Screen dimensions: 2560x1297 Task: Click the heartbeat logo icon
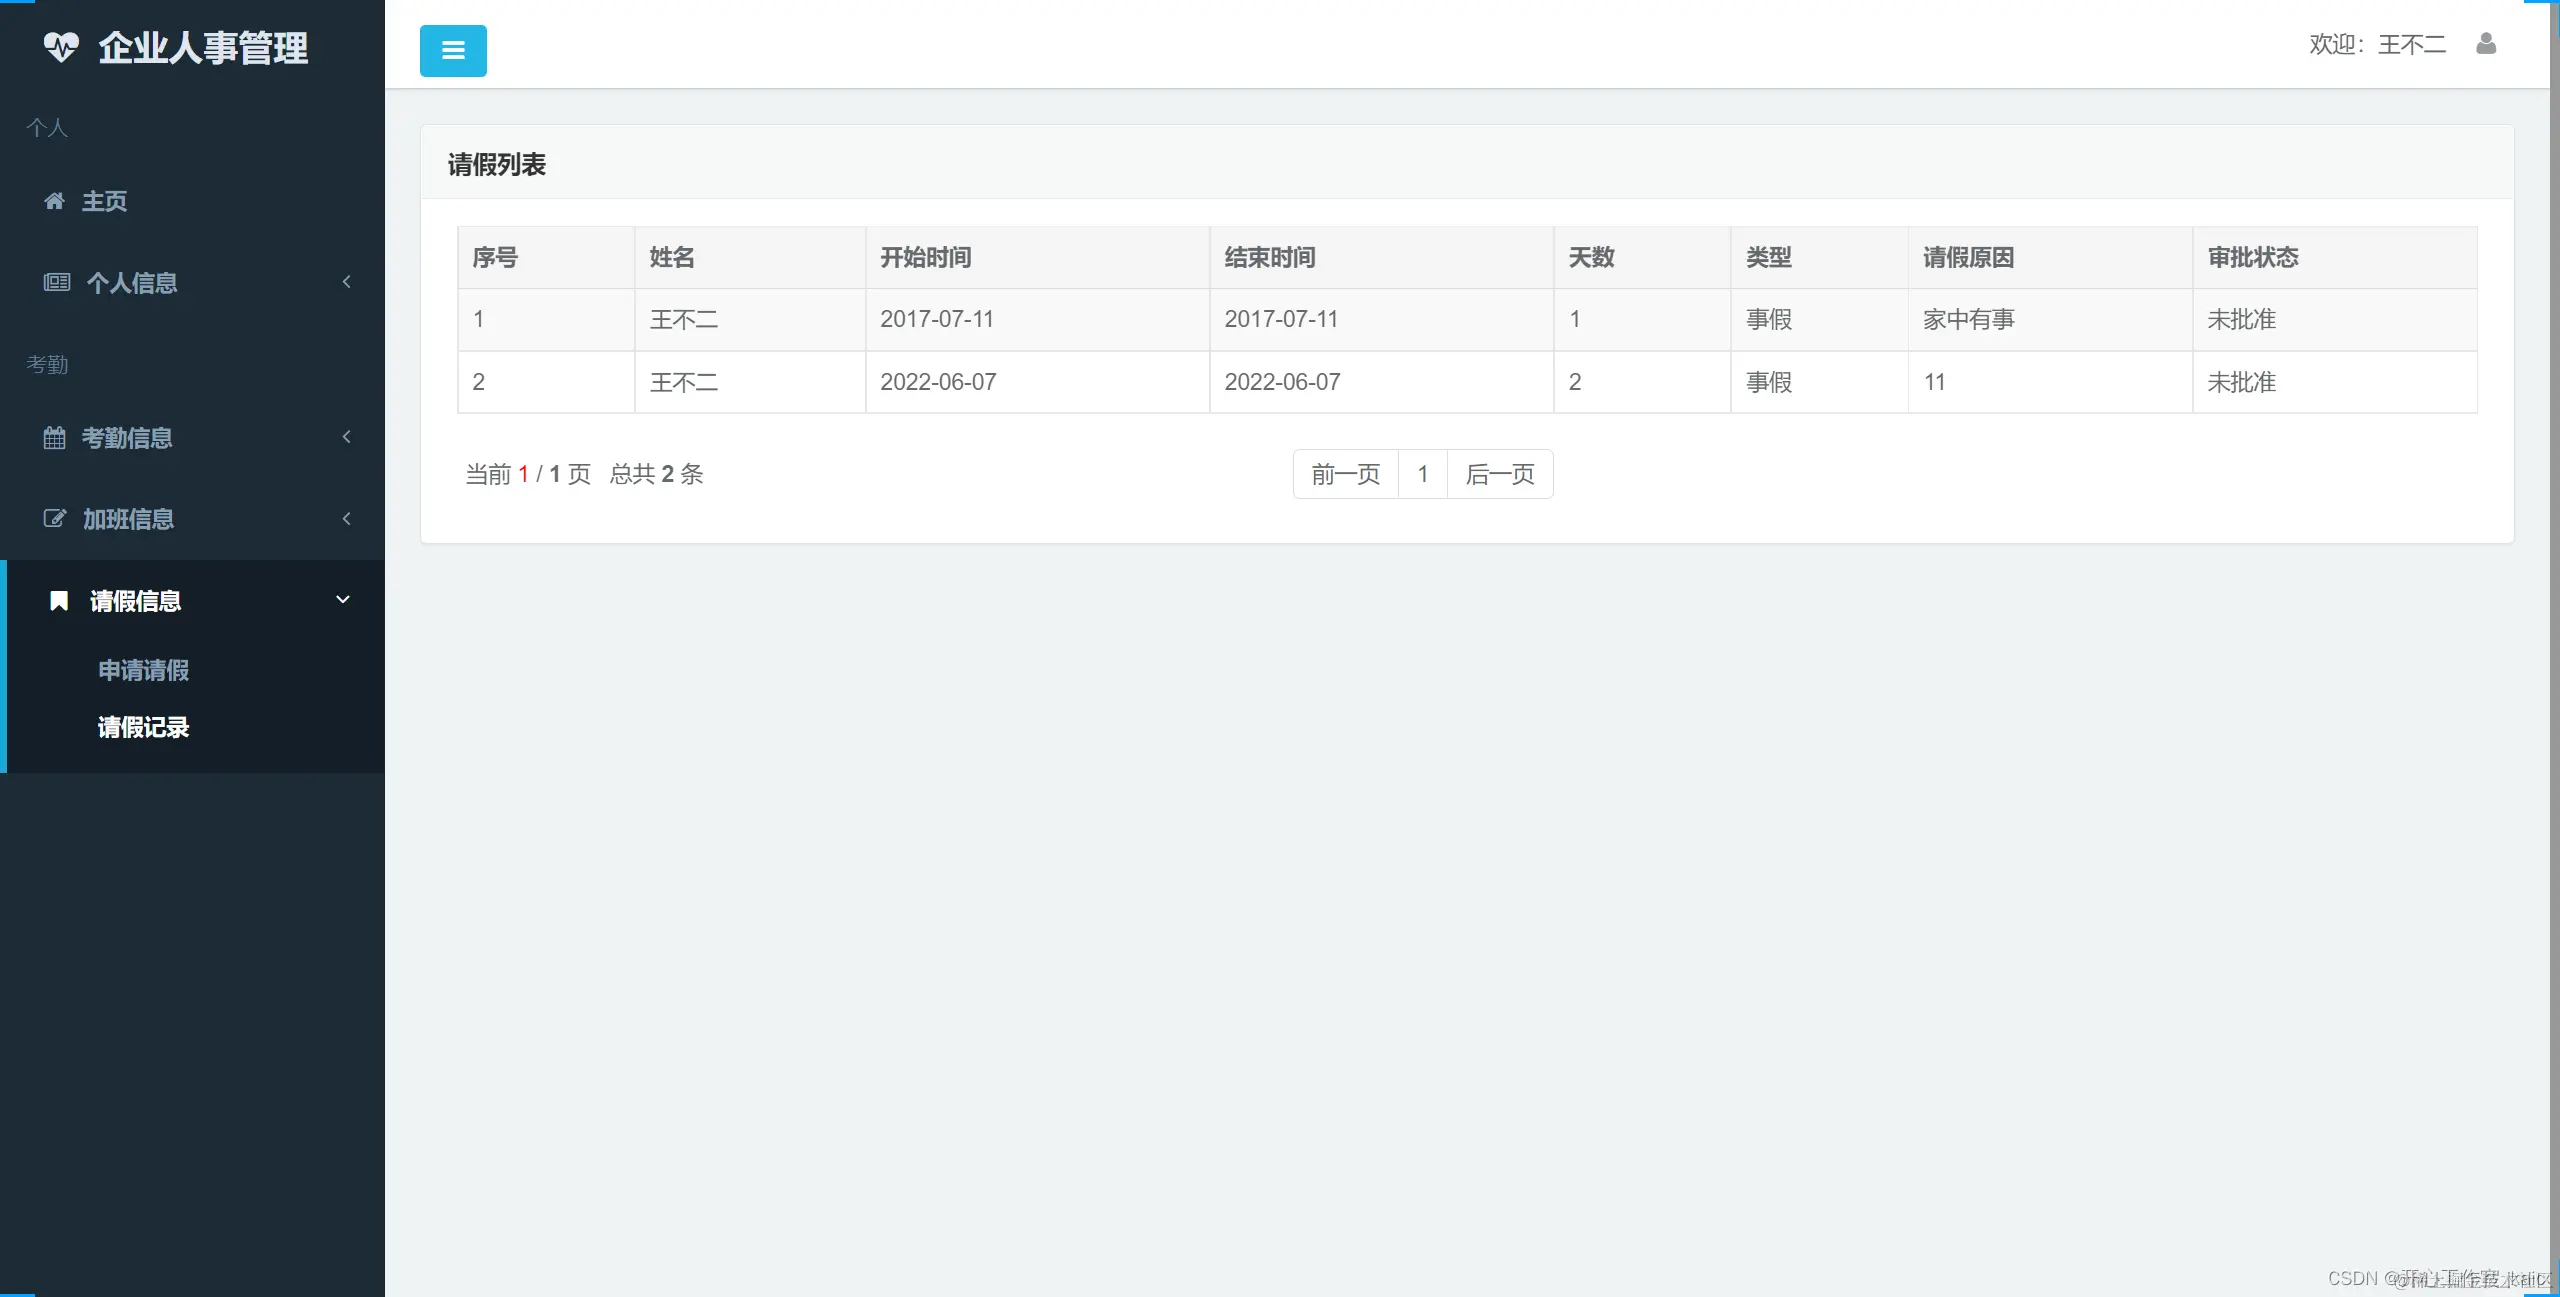click(x=61, y=47)
